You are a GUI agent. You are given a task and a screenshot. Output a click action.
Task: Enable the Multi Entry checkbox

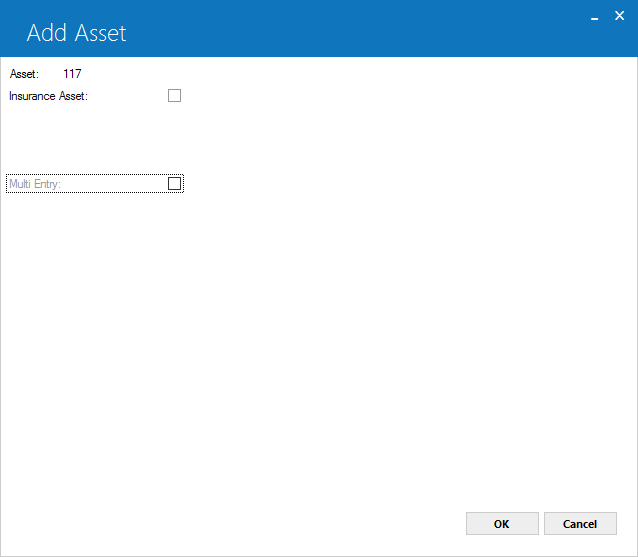pyautogui.click(x=174, y=183)
